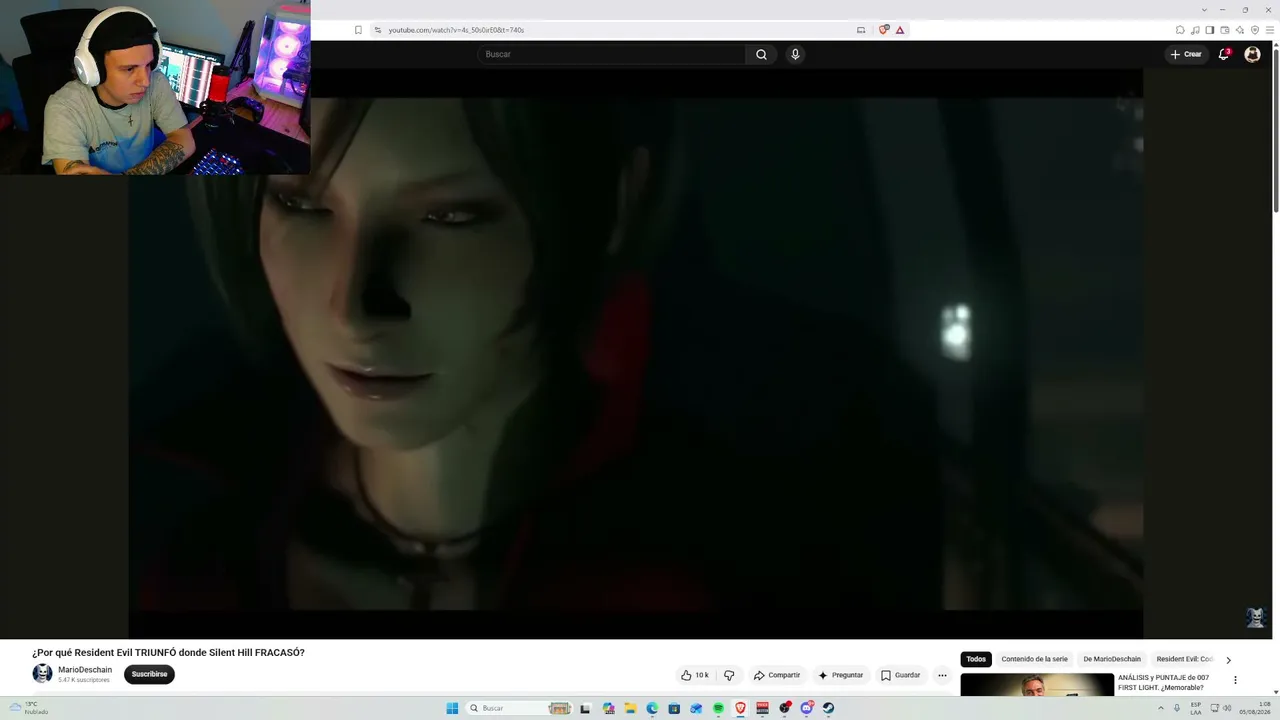
Task: Switch the ESP LAA keyboard language
Action: click(1196, 708)
